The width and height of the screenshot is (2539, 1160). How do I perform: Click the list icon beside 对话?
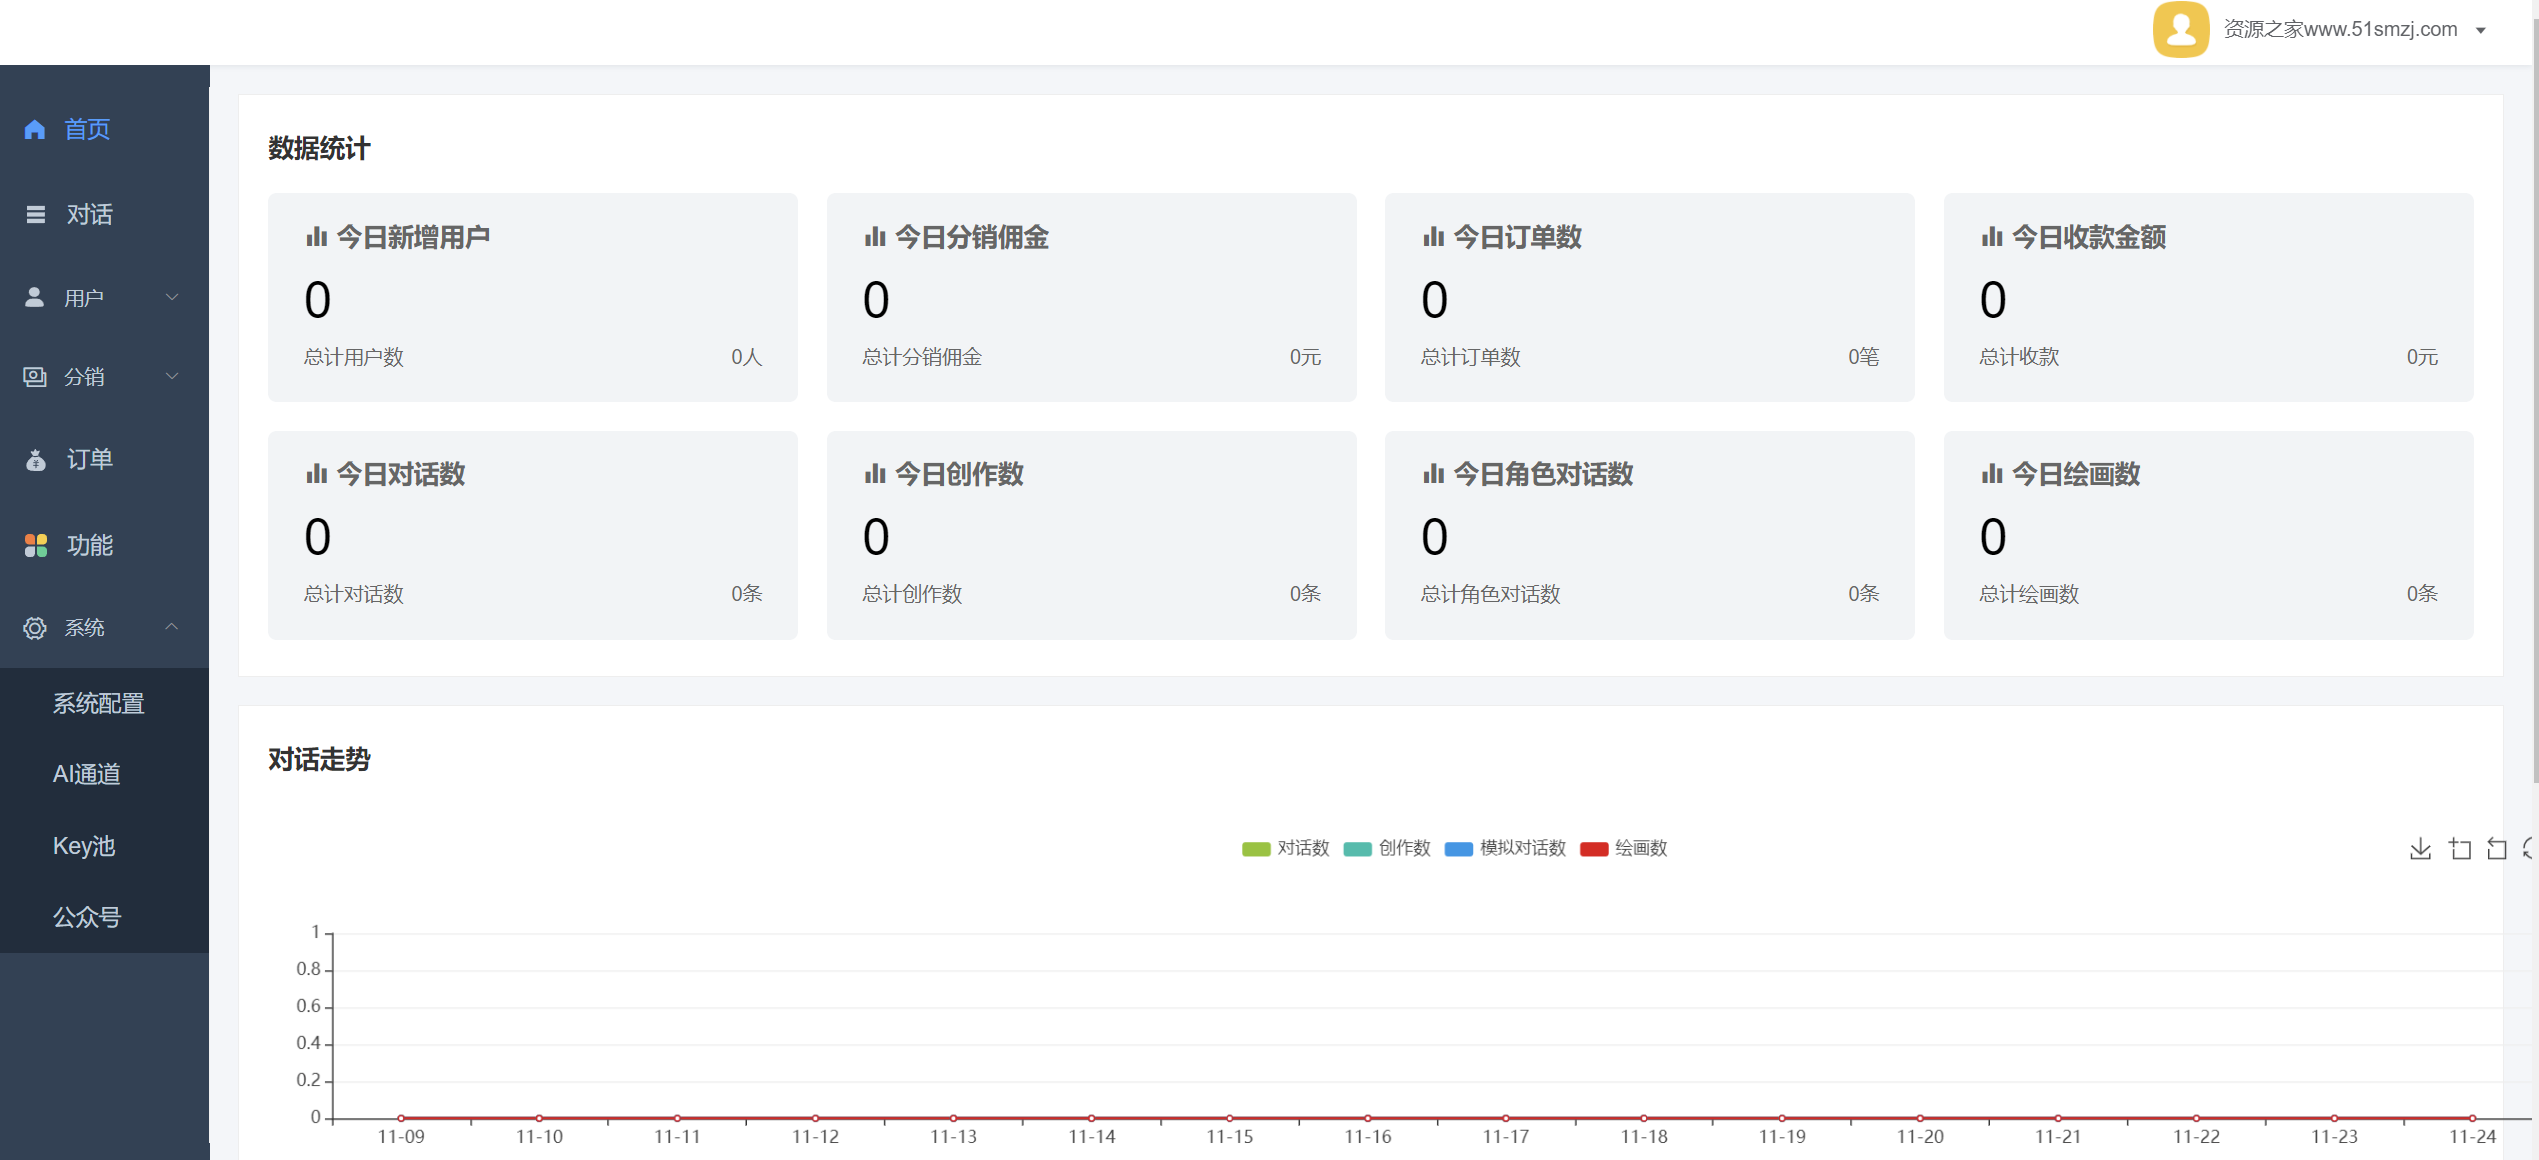pyautogui.click(x=36, y=214)
